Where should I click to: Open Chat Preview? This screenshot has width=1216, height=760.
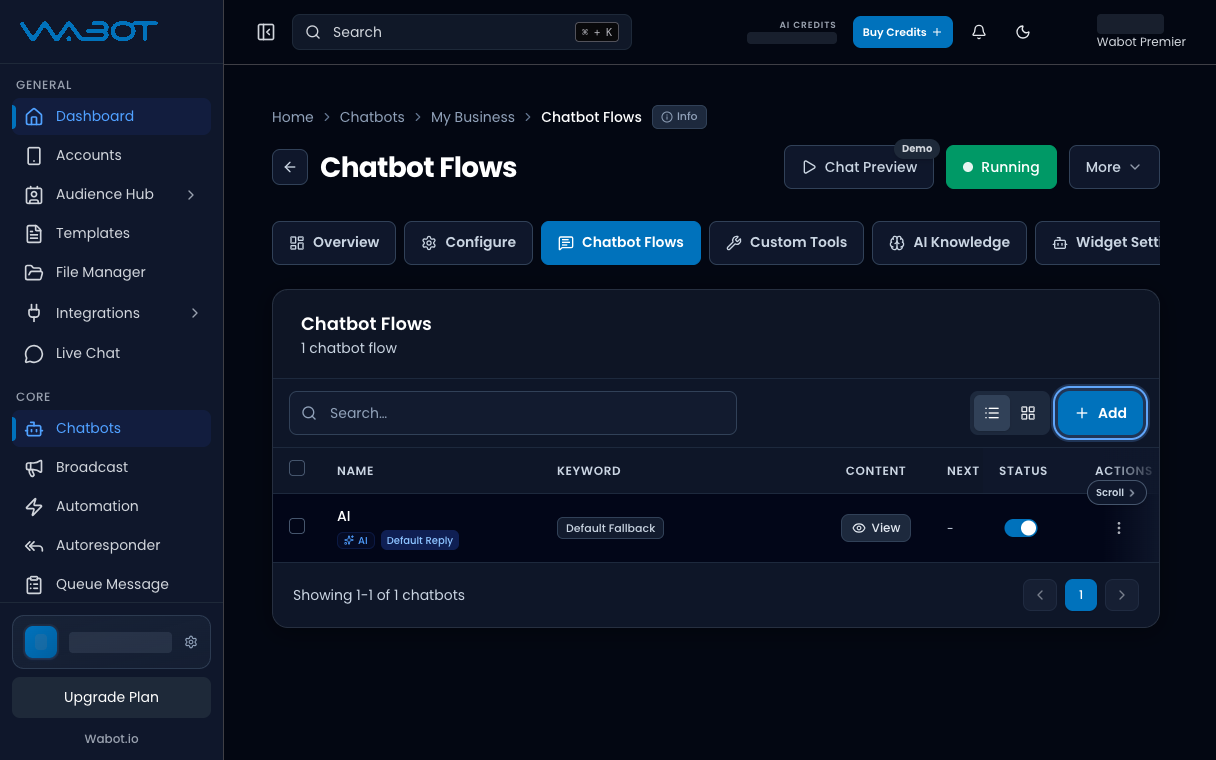point(859,167)
